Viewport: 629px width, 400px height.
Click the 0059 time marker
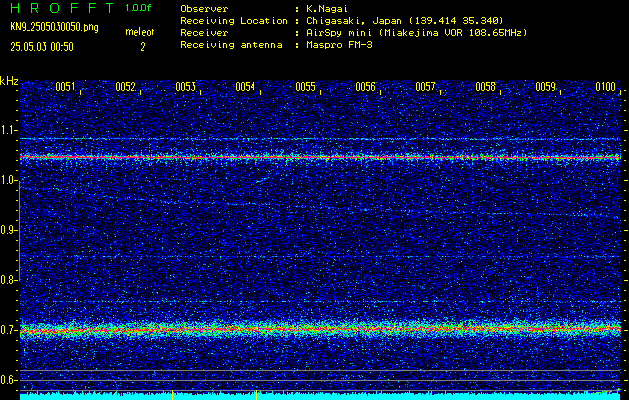(x=546, y=87)
